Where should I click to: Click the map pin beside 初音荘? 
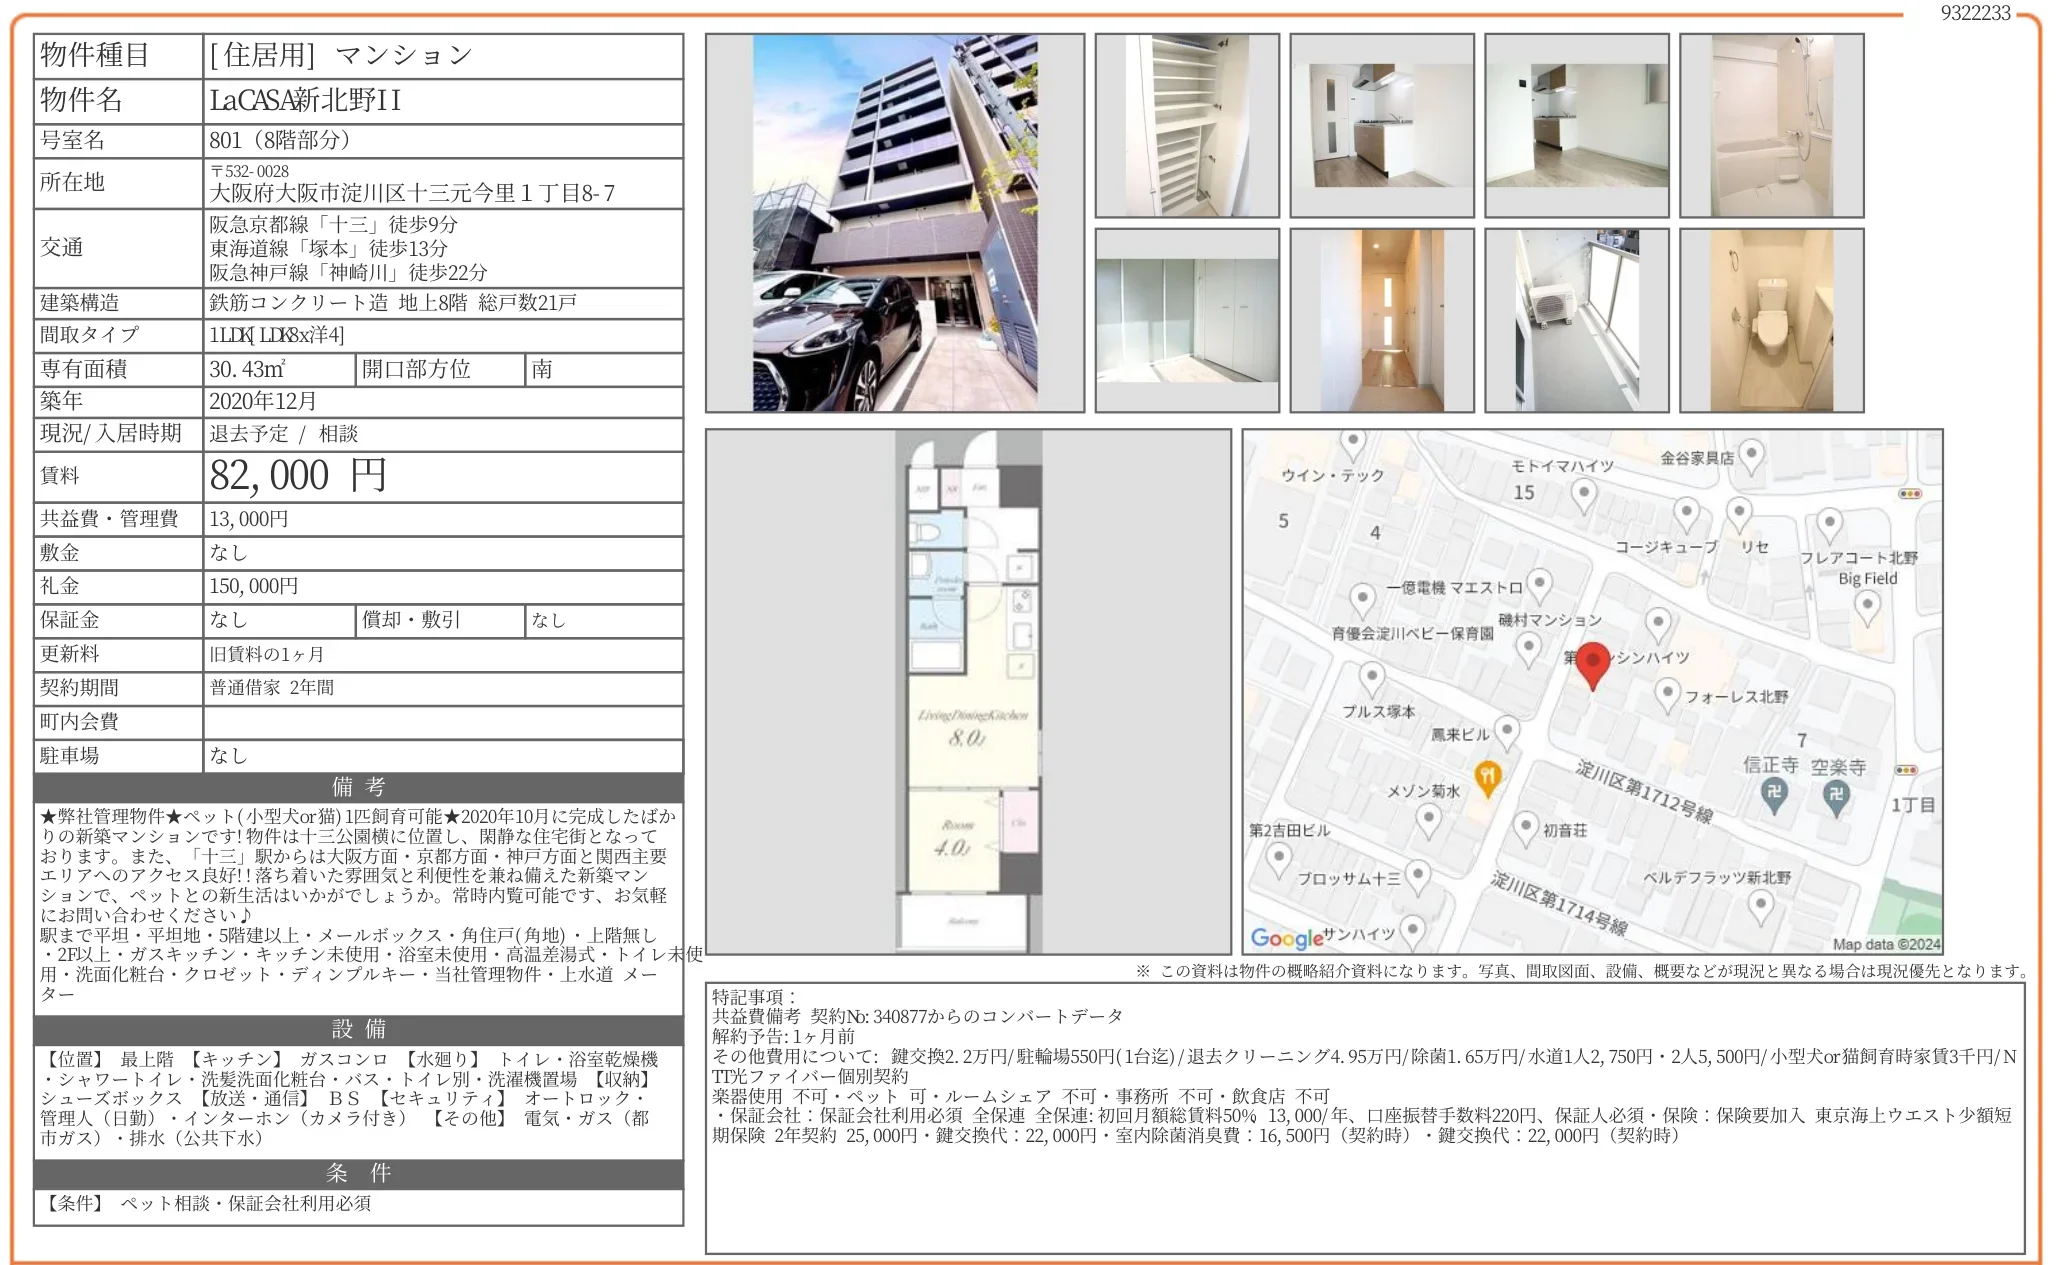(1525, 827)
